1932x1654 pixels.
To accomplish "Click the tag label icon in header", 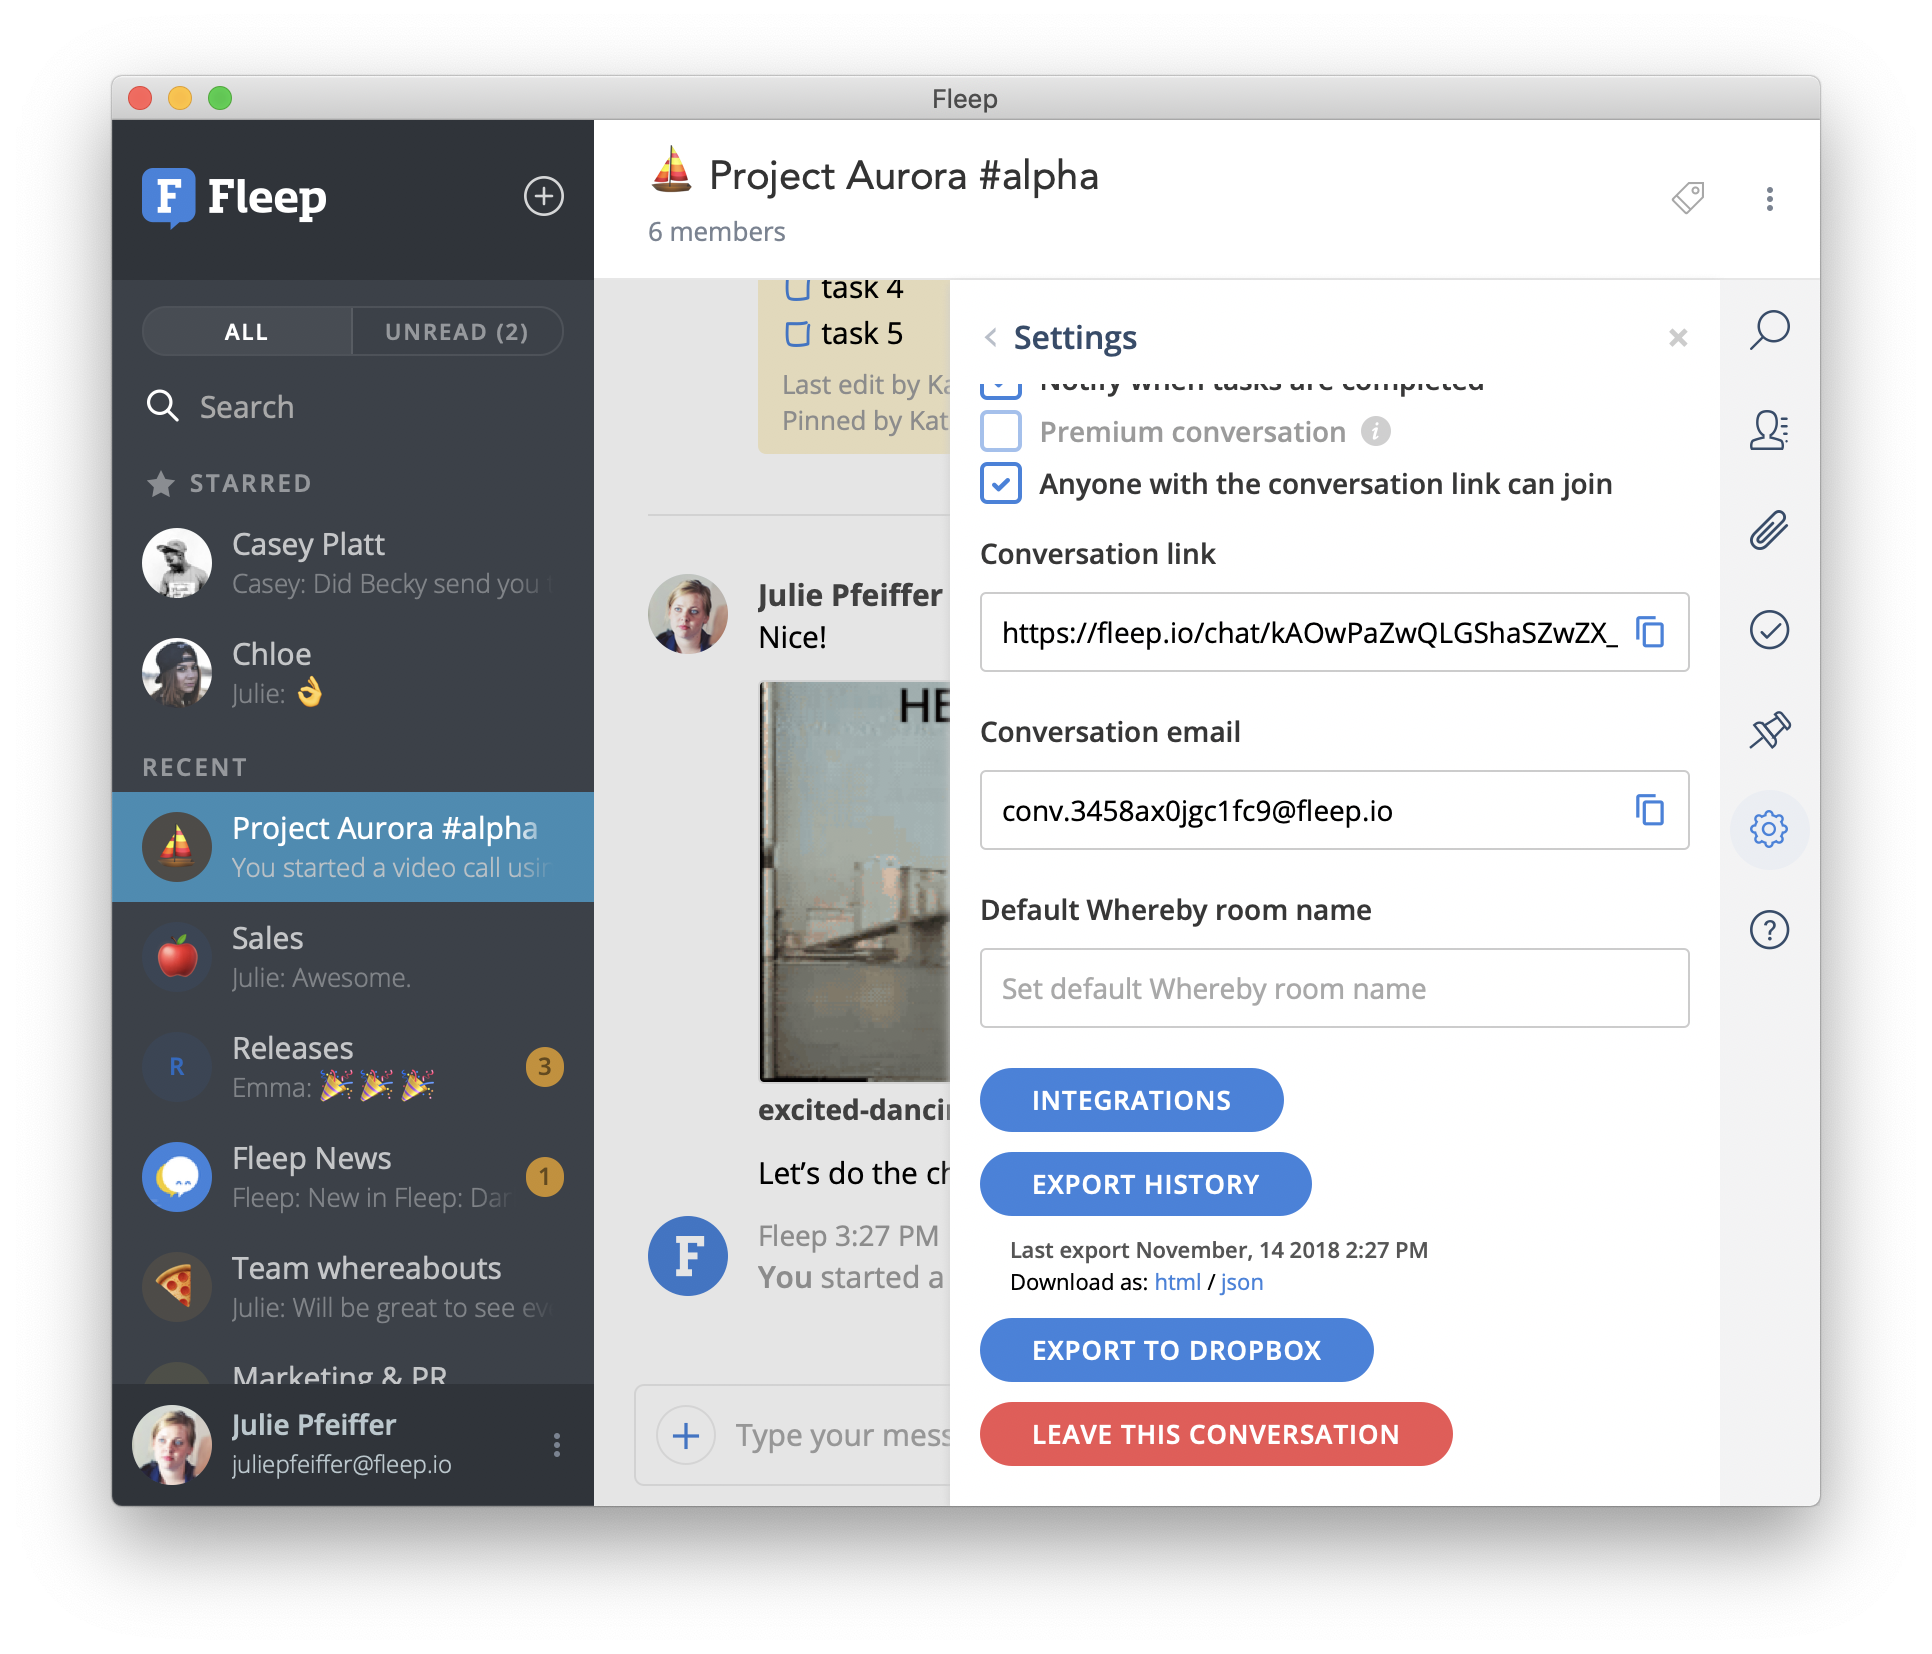I will click(1688, 197).
